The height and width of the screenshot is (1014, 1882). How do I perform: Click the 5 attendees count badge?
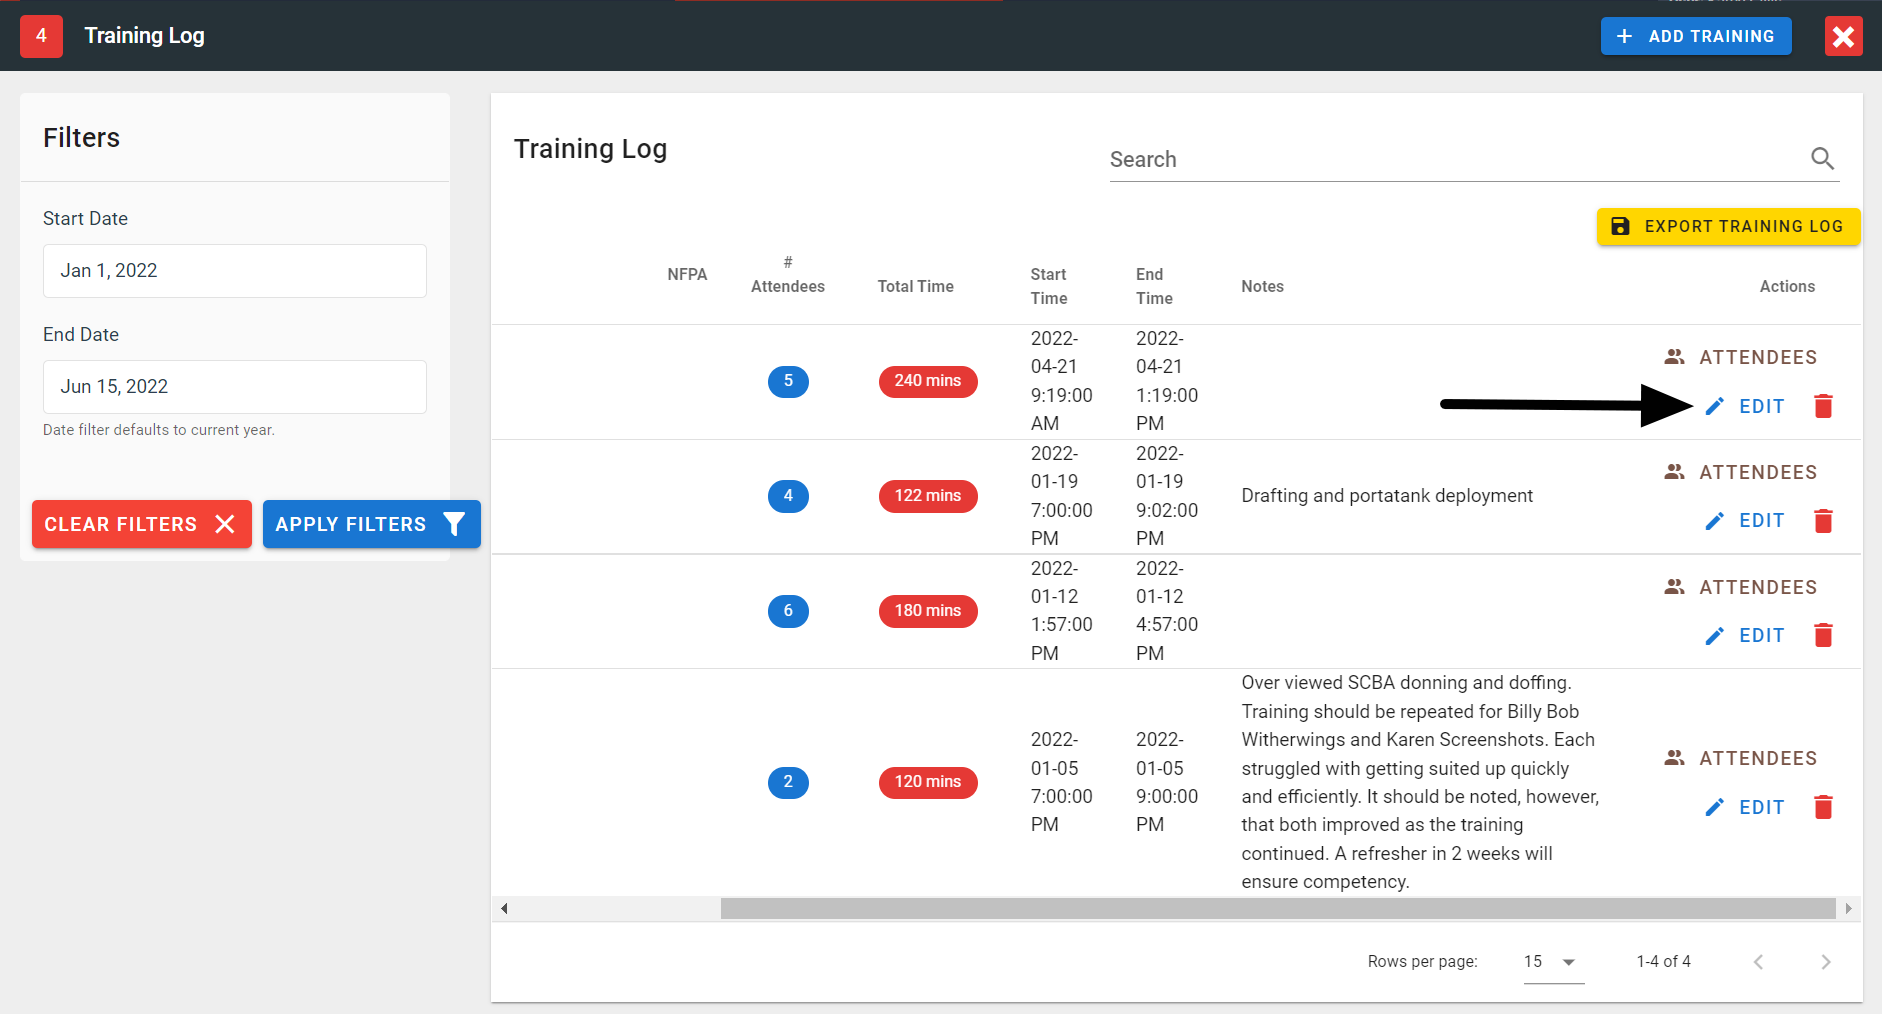pos(788,381)
